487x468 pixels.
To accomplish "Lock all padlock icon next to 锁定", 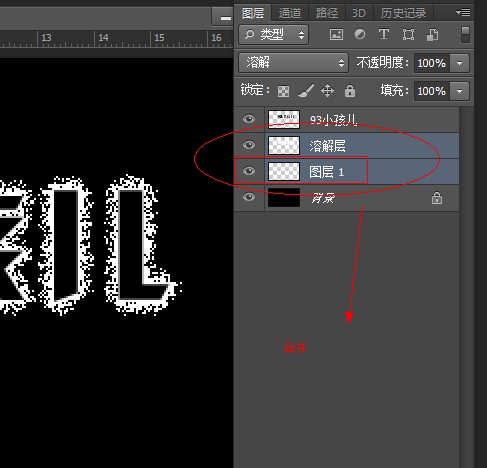I will click(350, 91).
